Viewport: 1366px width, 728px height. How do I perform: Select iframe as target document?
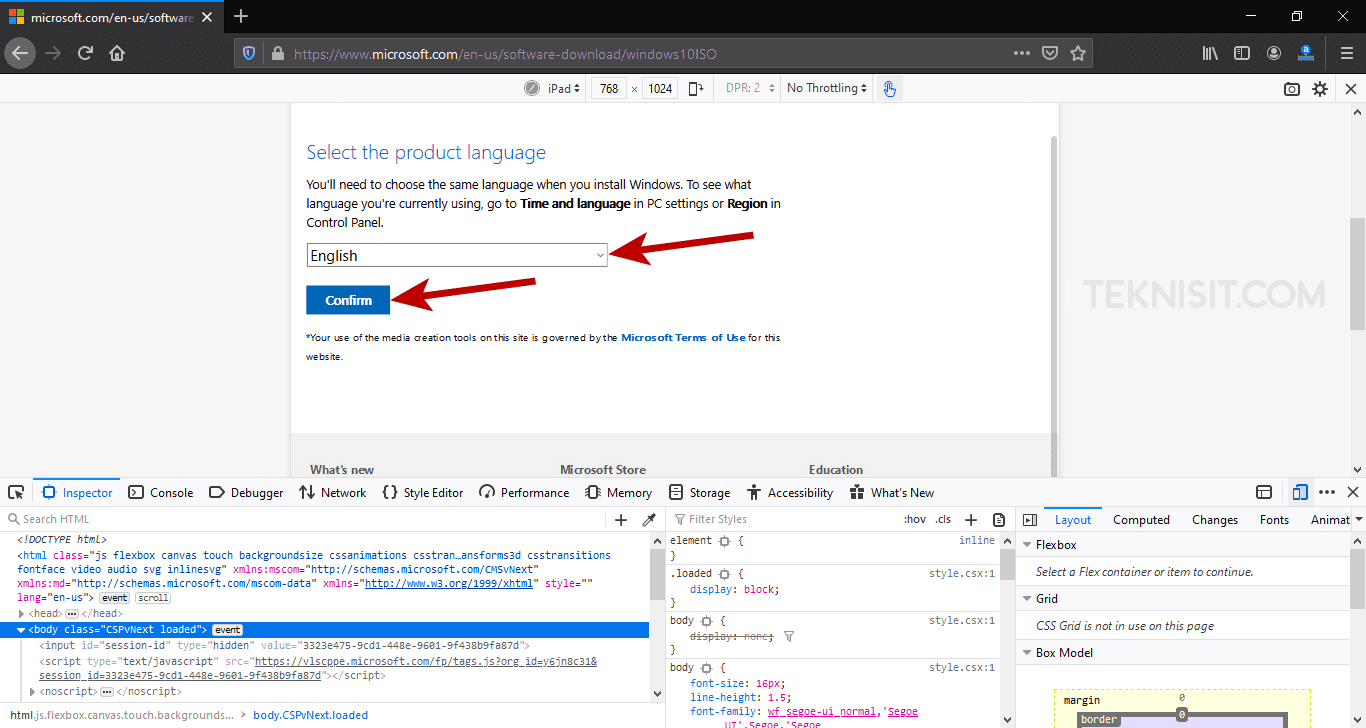pos(1264,492)
